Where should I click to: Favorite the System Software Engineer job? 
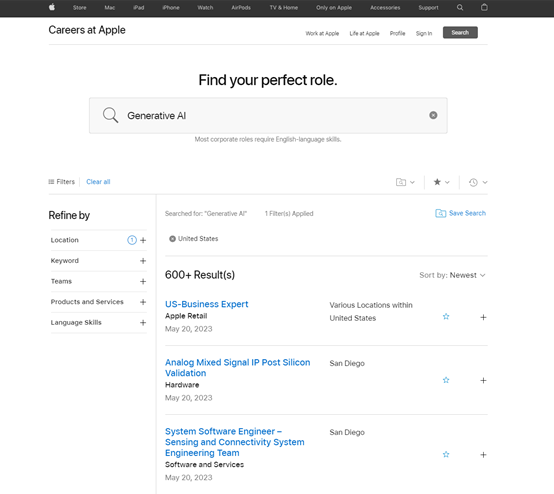tap(446, 454)
